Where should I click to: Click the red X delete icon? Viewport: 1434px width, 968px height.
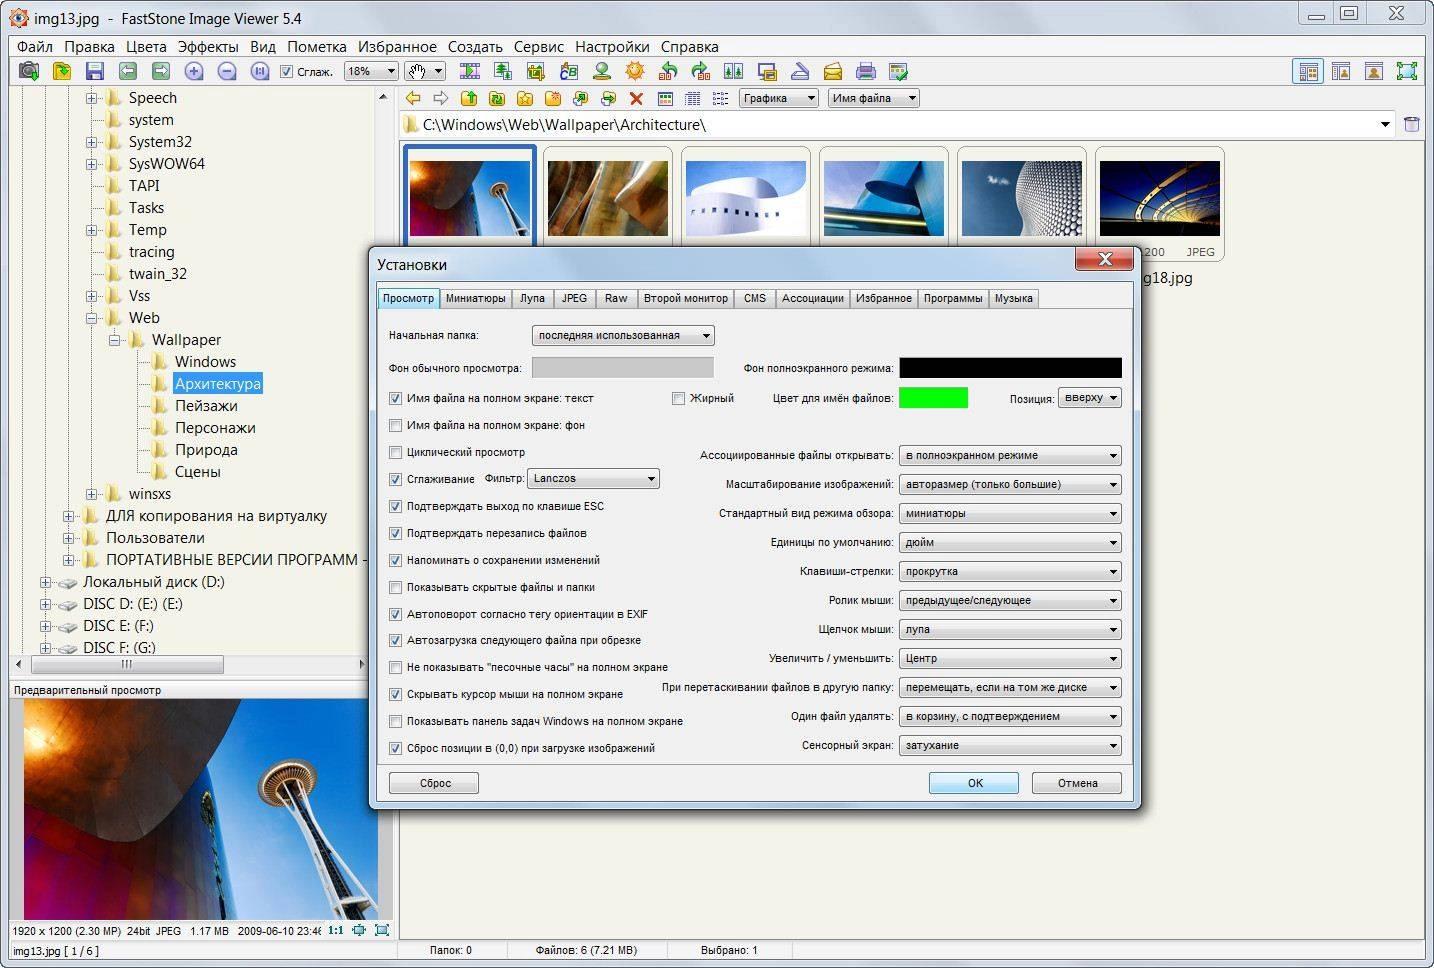click(x=636, y=98)
